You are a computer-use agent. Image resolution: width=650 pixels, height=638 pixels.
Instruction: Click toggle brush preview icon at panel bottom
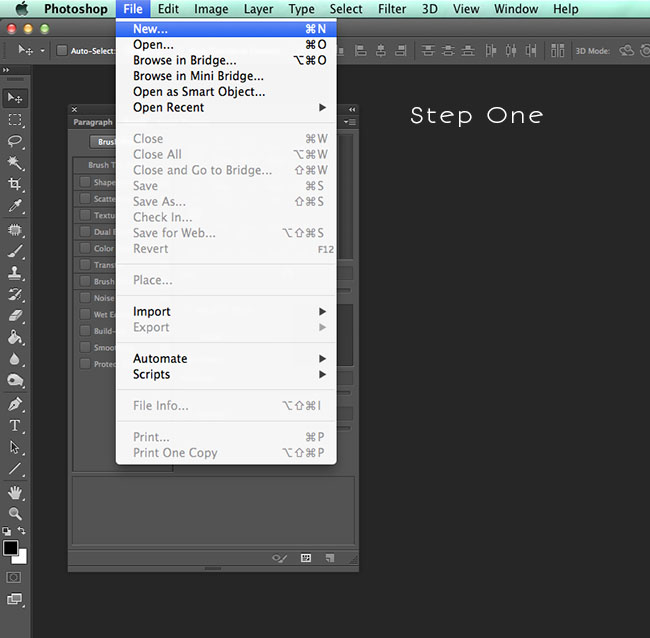(279, 558)
